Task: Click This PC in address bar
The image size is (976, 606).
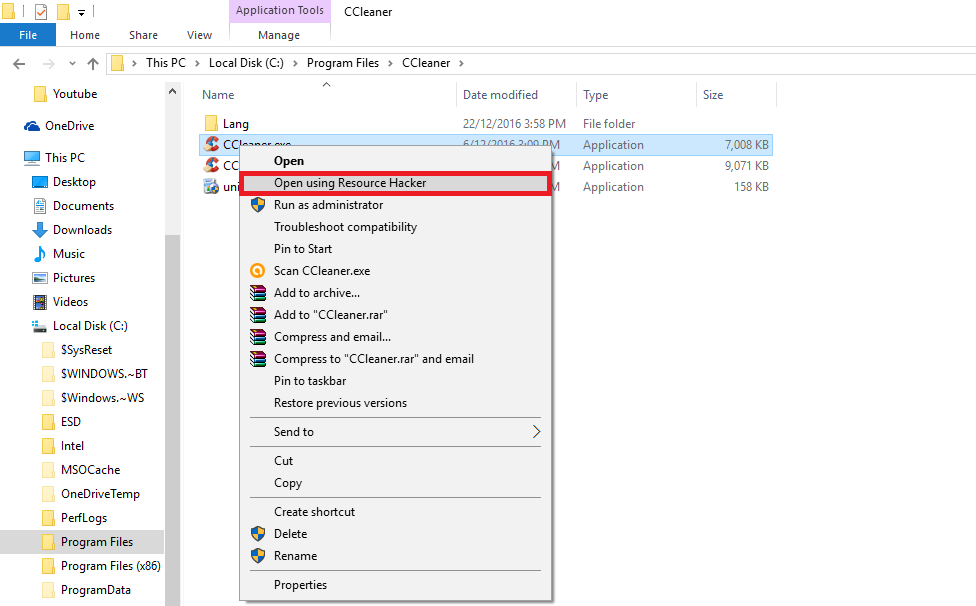Action: (x=166, y=63)
